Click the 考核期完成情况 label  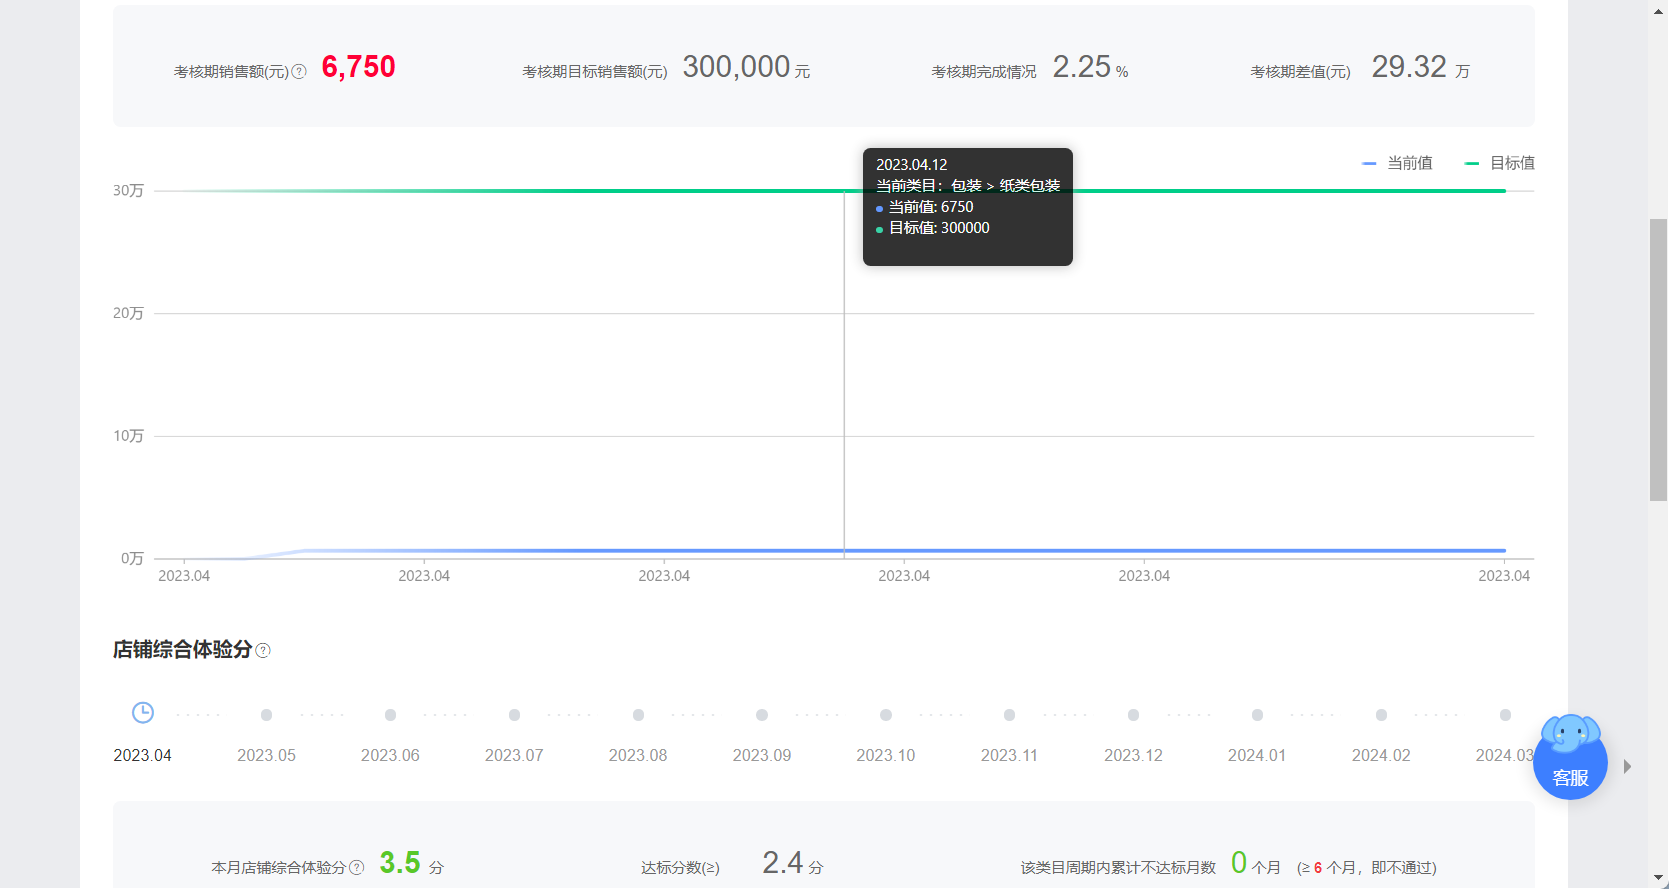[x=984, y=72]
